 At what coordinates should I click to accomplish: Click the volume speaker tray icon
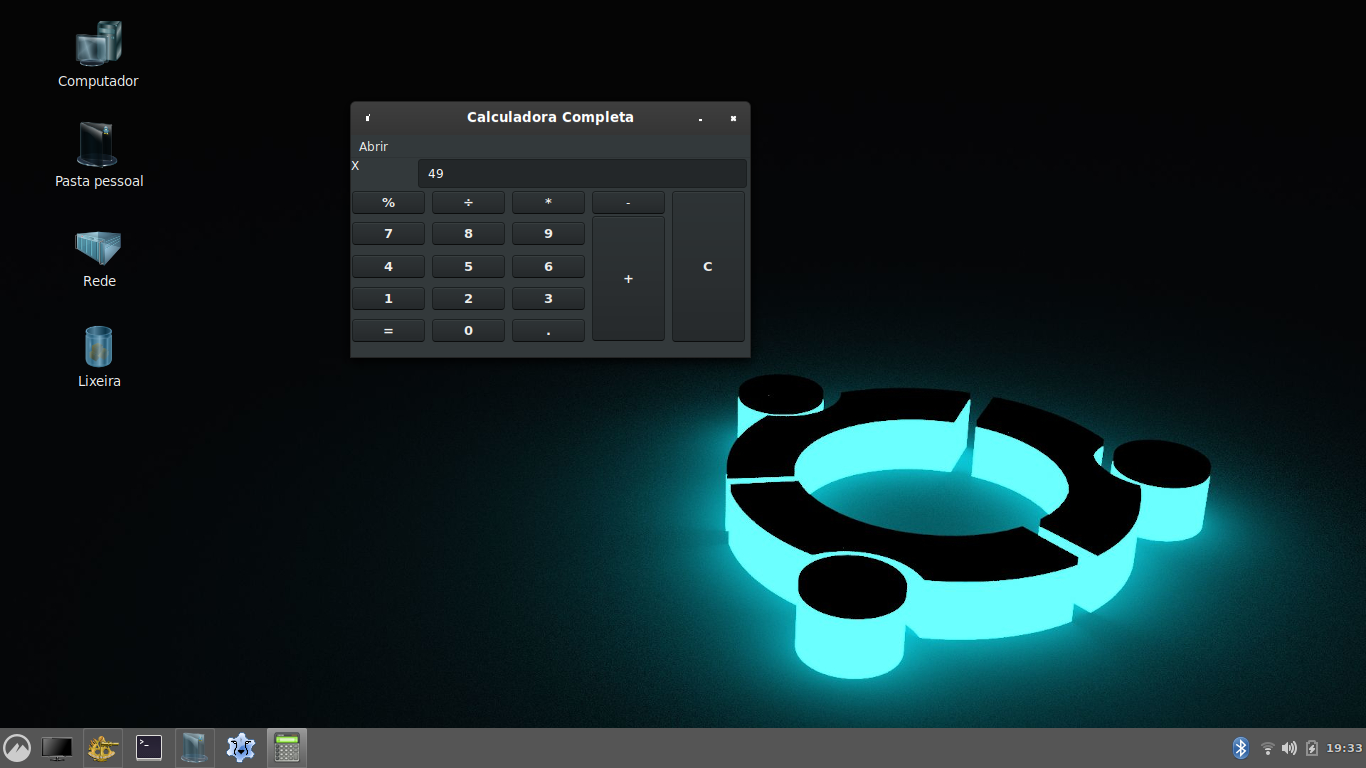[1289, 748]
